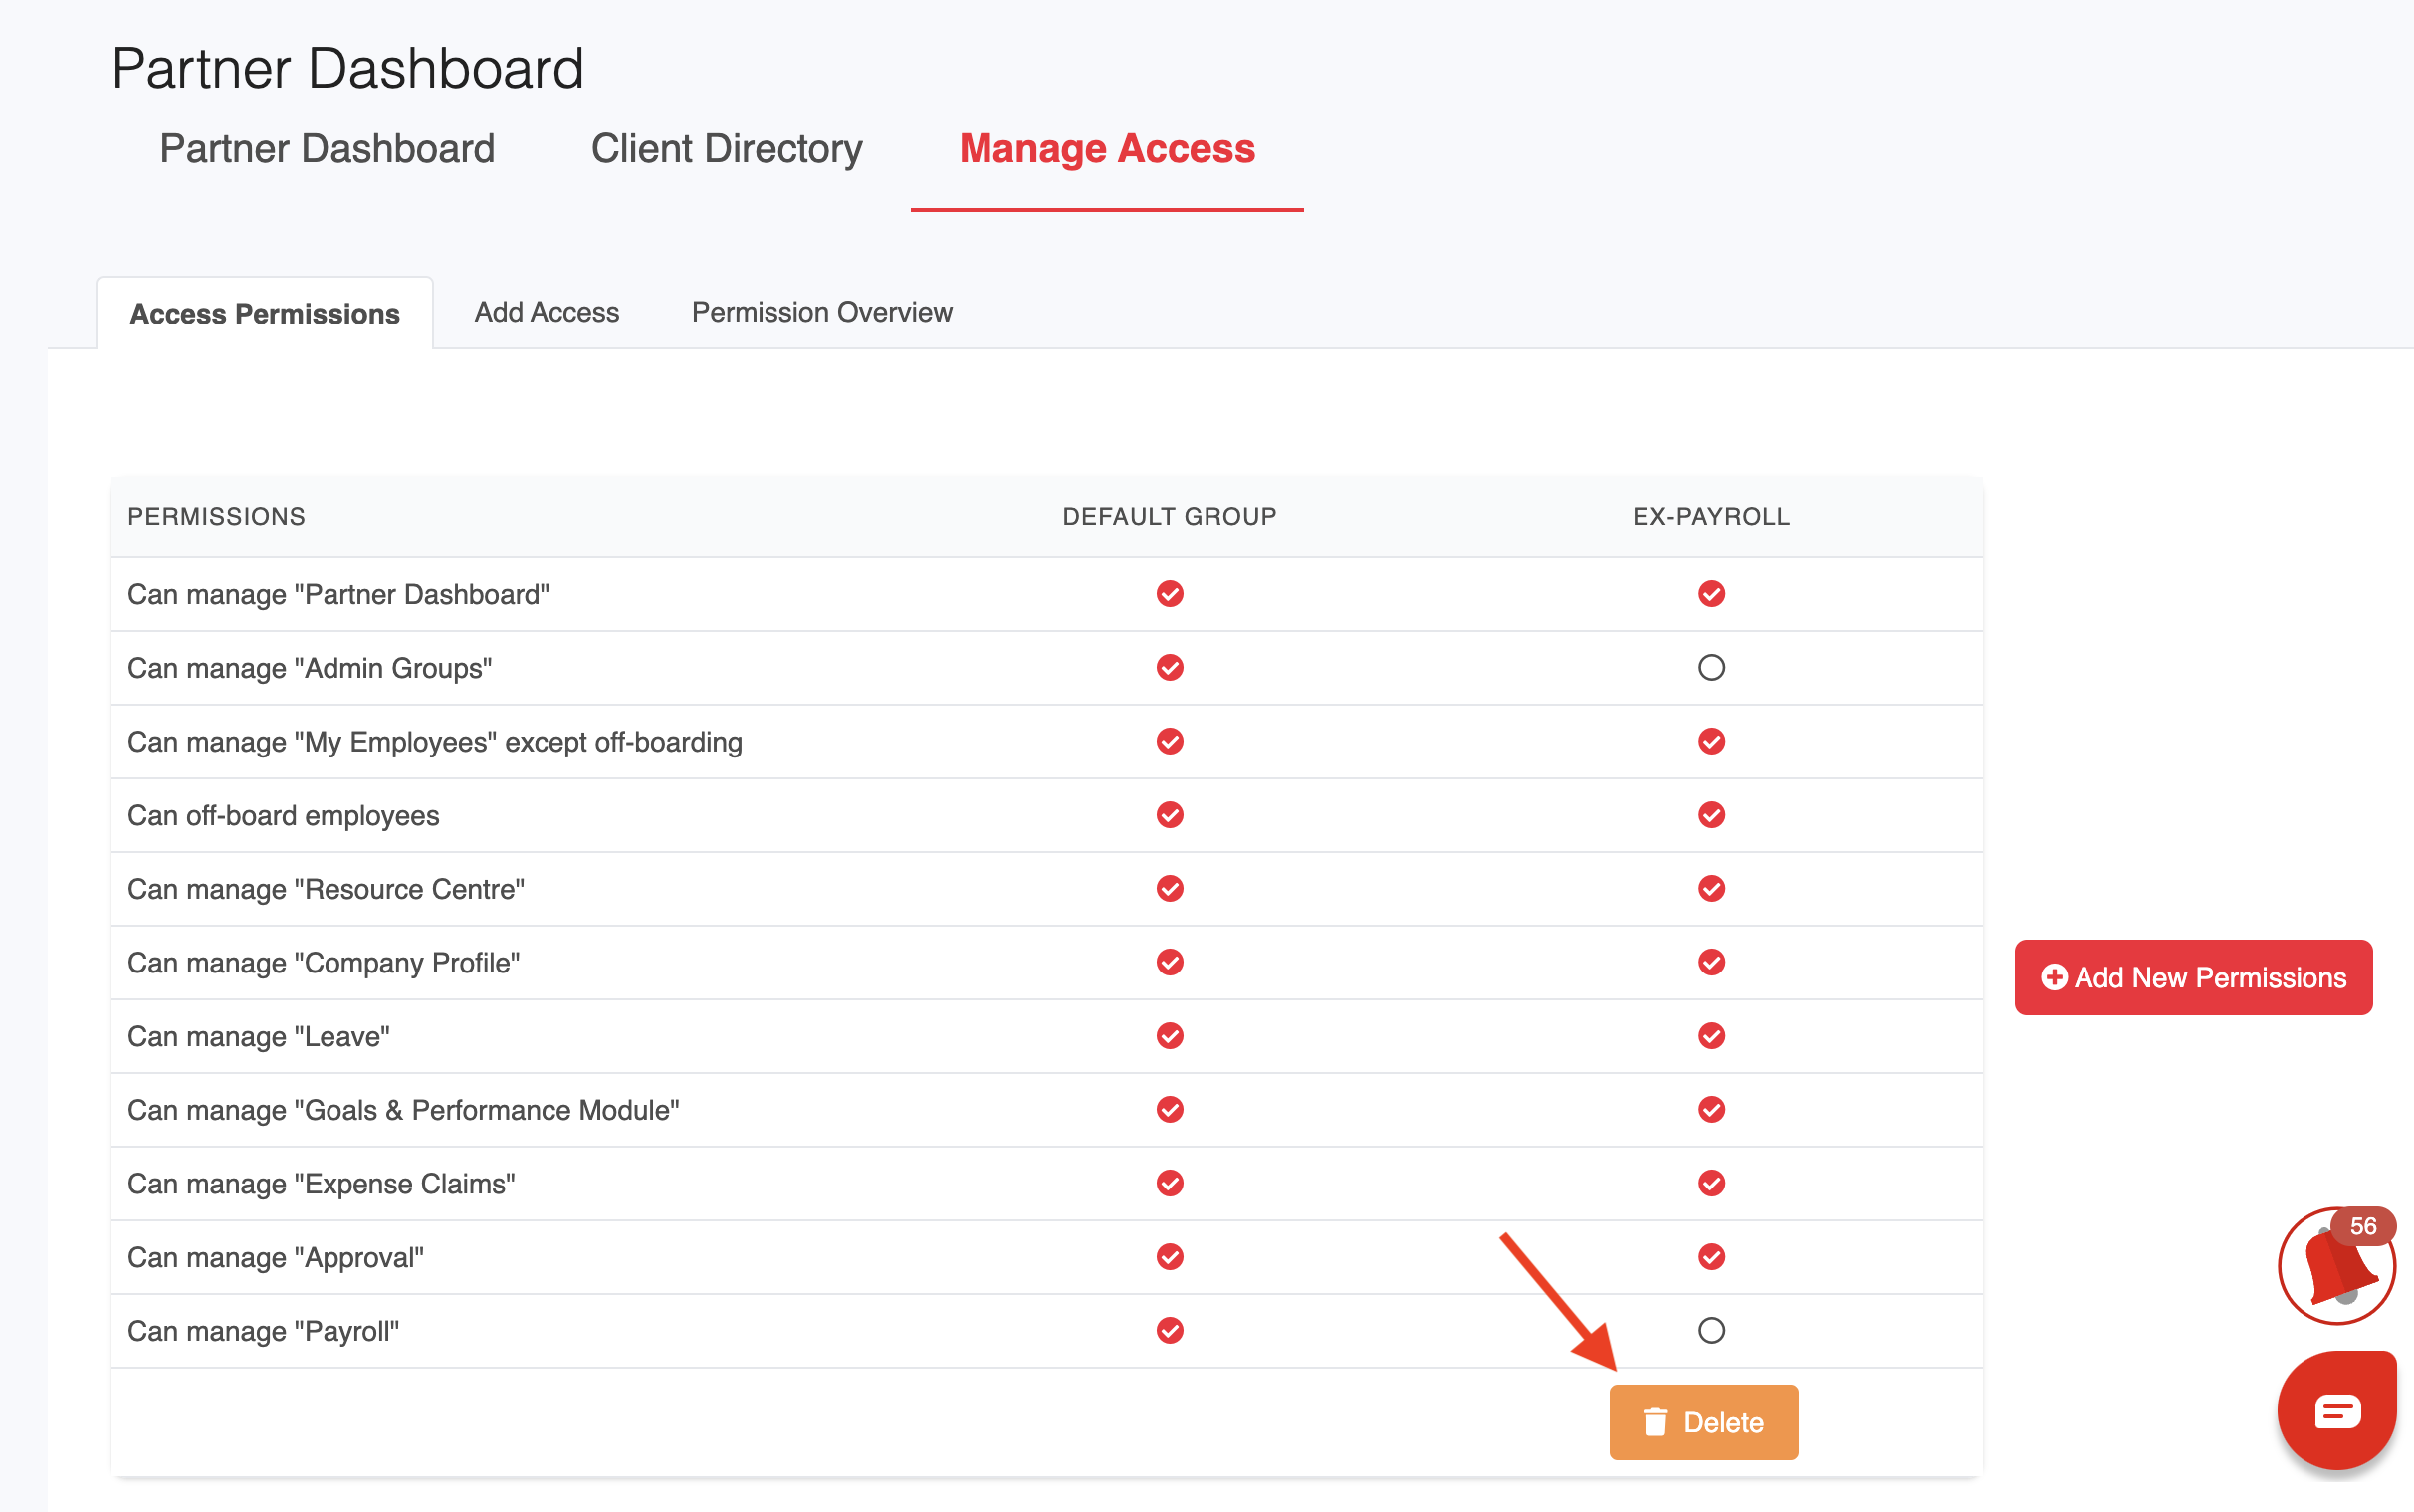Switch to the Add Access tab
Screen dimensions: 2414x1512
[546, 312]
